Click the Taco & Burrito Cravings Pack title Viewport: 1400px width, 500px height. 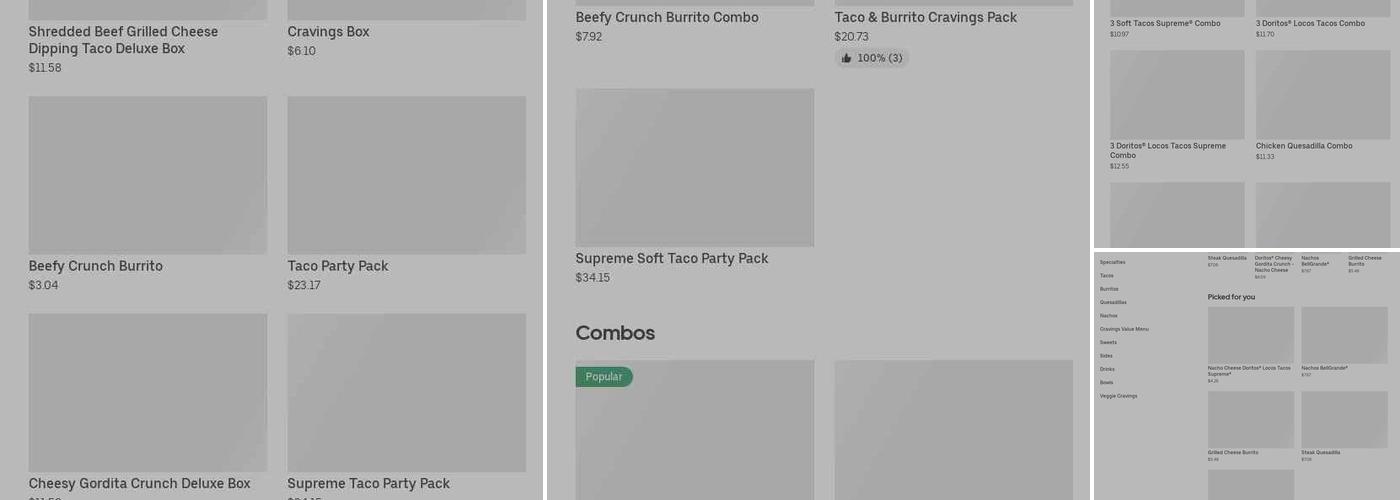click(x=925, y=17)
